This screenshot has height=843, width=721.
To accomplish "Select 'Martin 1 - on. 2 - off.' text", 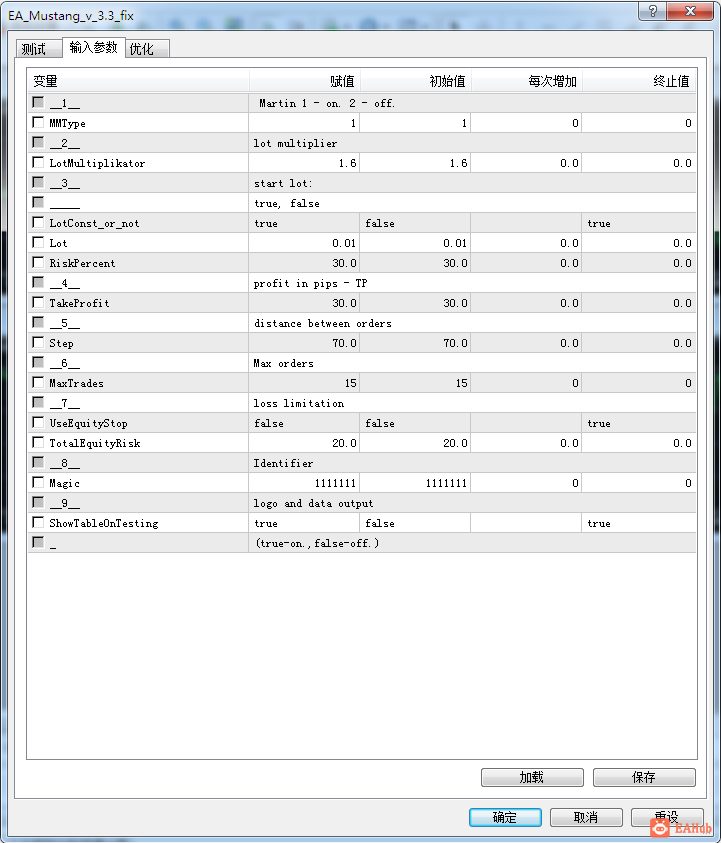I will (x=327, y=103).
